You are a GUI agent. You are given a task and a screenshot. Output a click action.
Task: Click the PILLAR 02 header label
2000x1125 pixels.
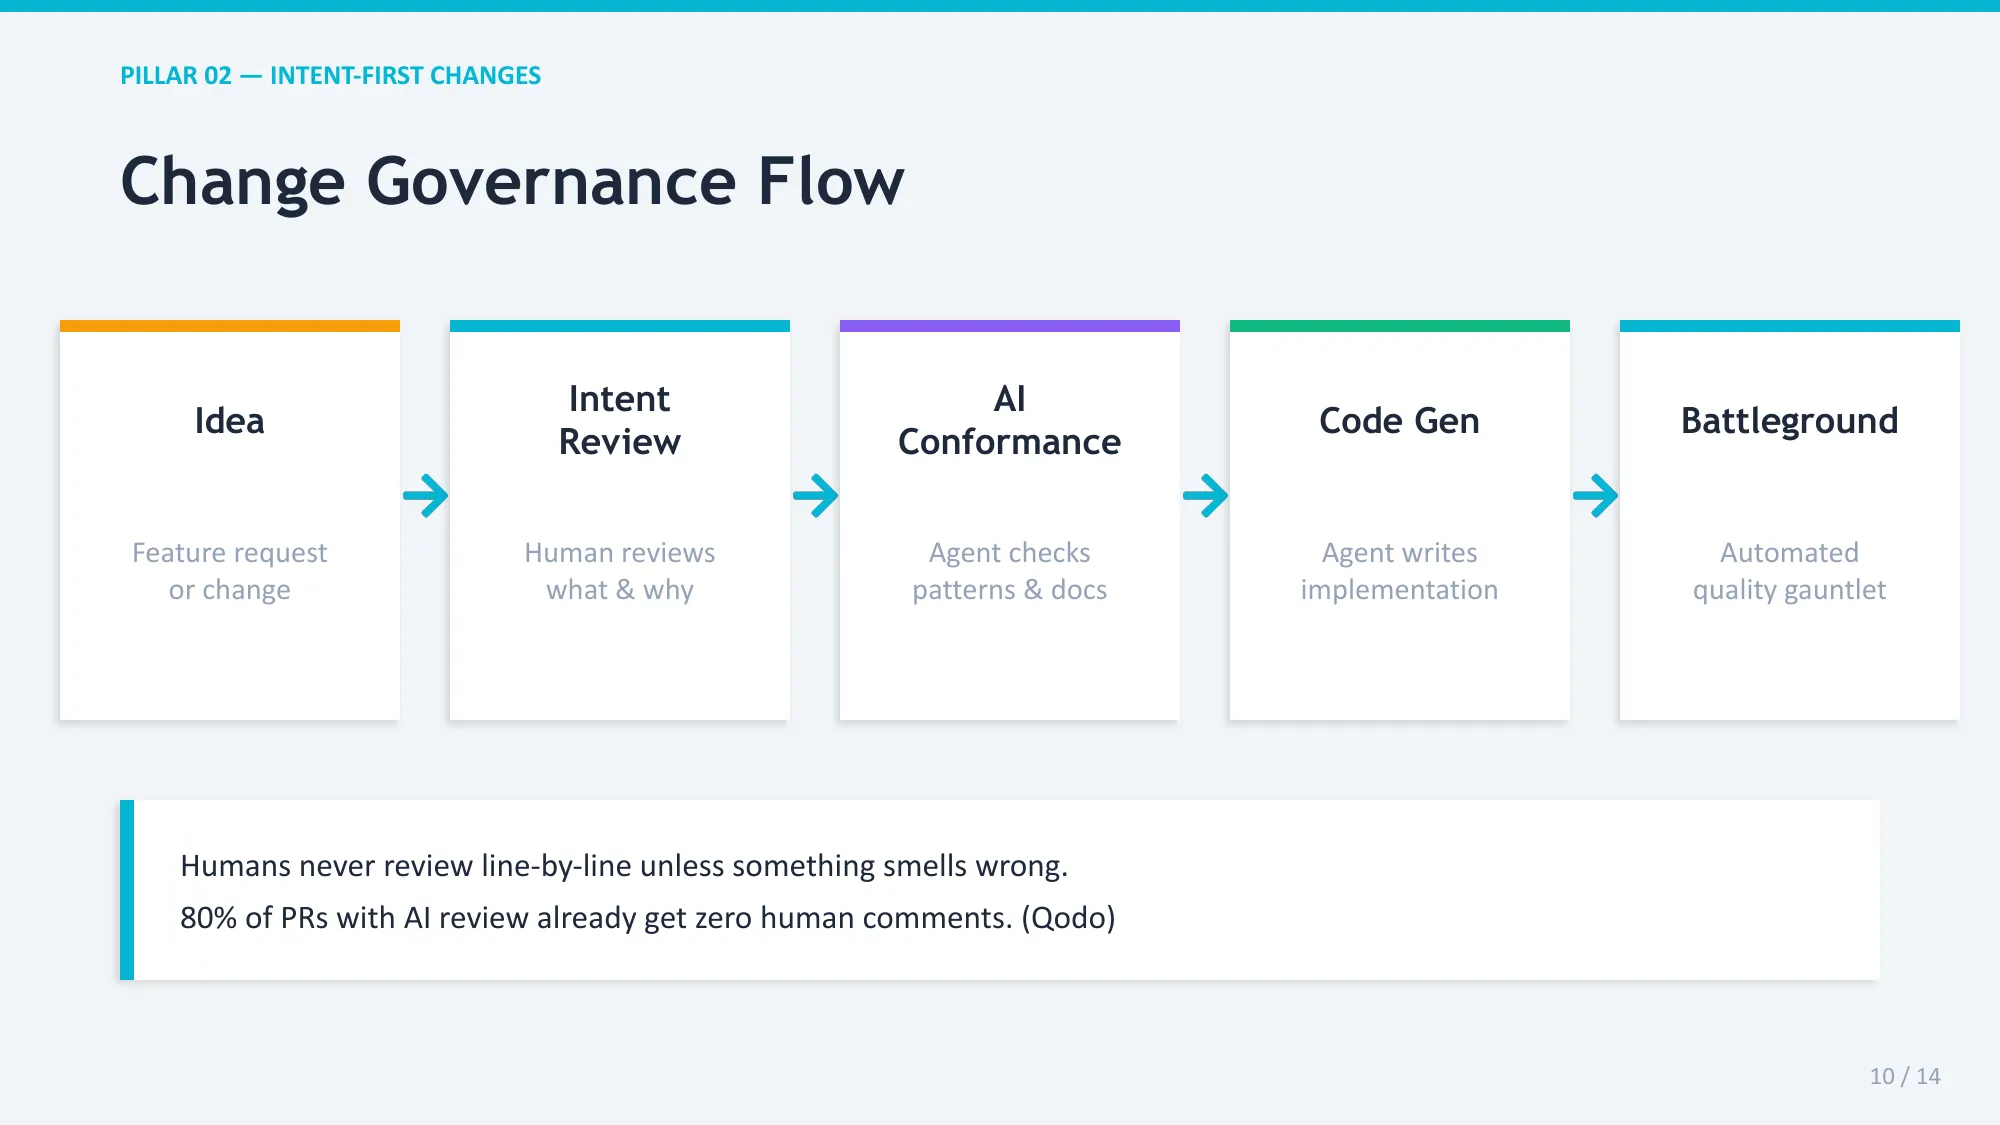click(x=178, y=75)
